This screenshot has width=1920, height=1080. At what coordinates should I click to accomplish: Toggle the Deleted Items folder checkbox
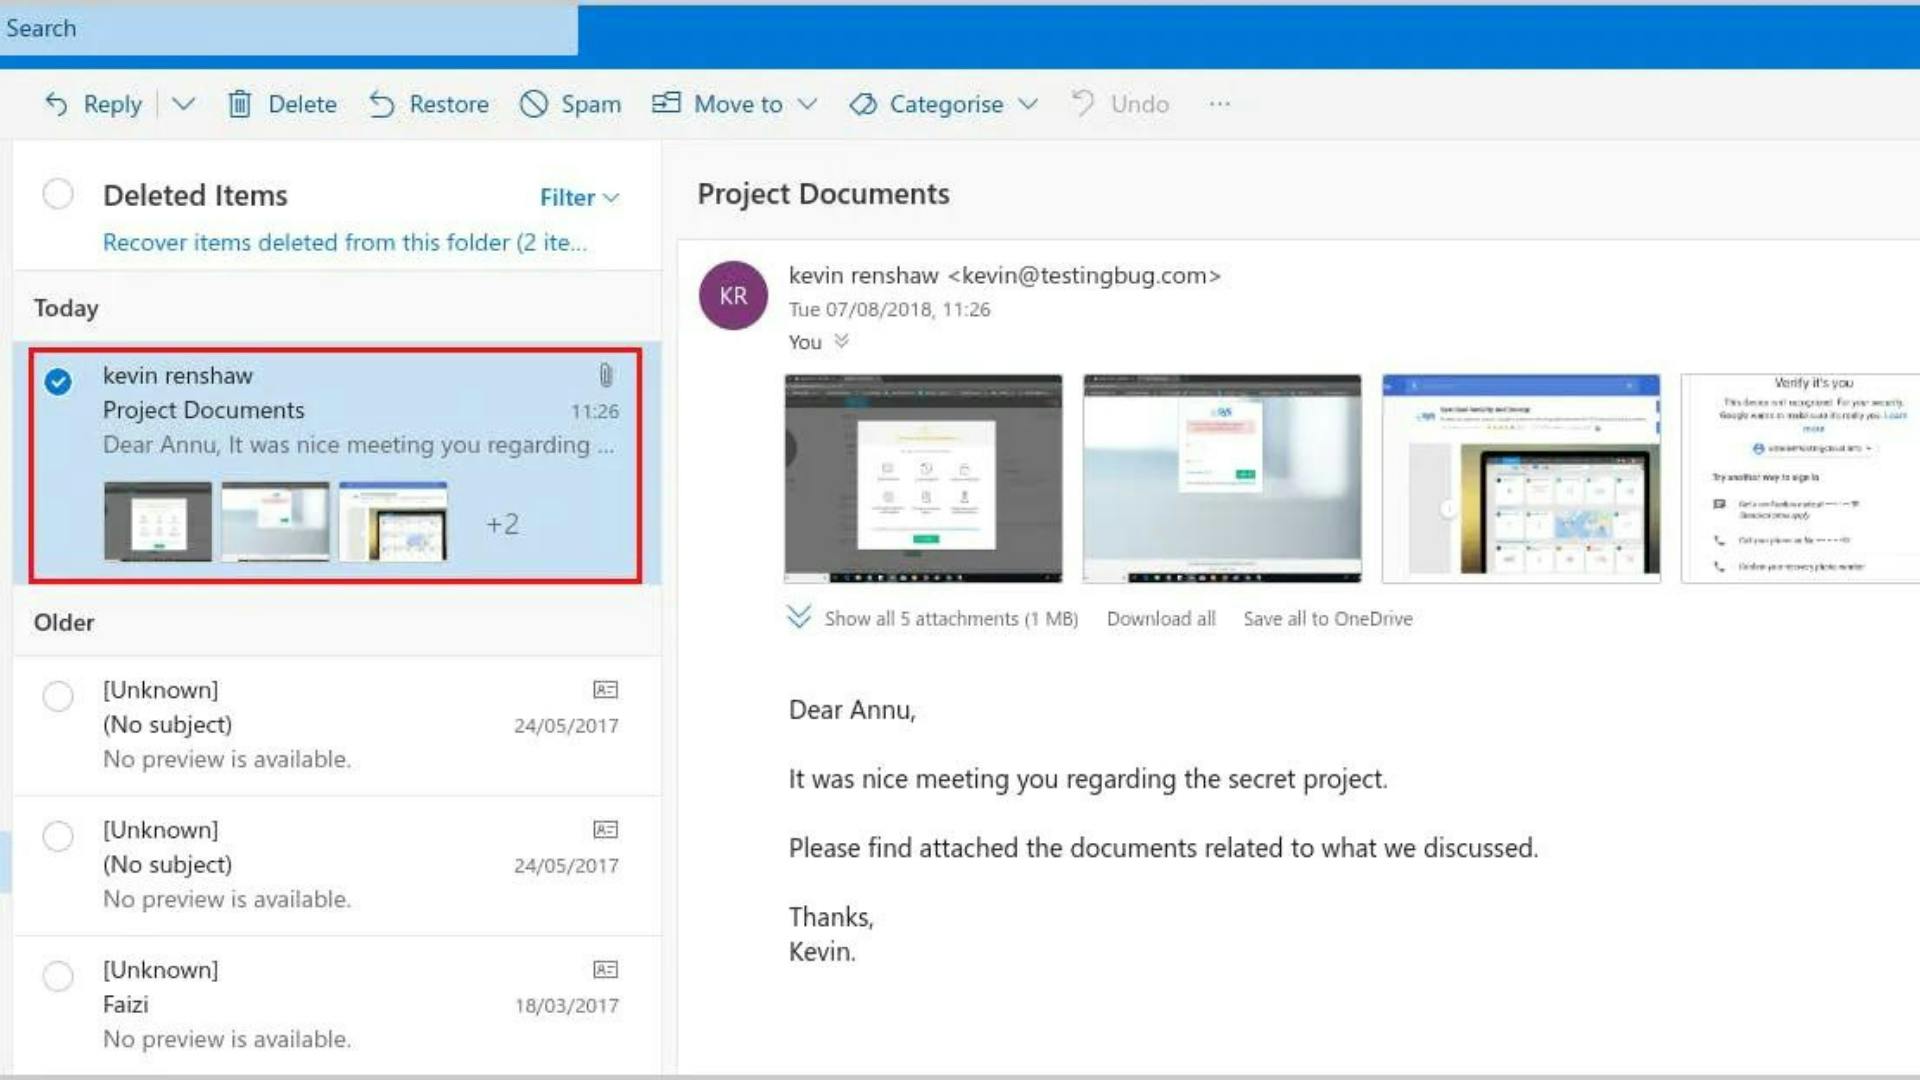tap(57, 194)
